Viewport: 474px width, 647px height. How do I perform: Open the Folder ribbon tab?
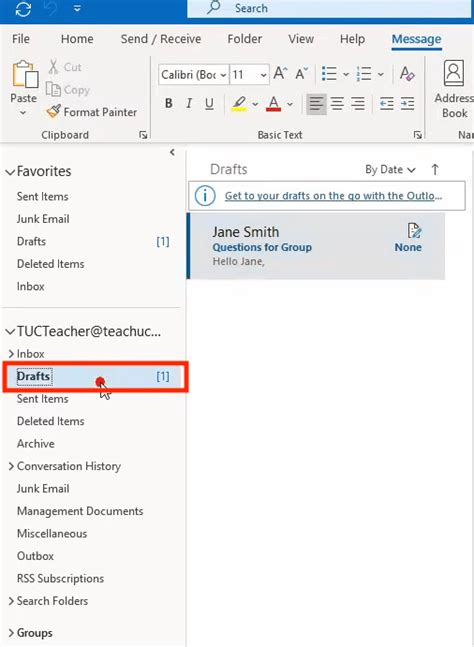[x=245, y=39]
